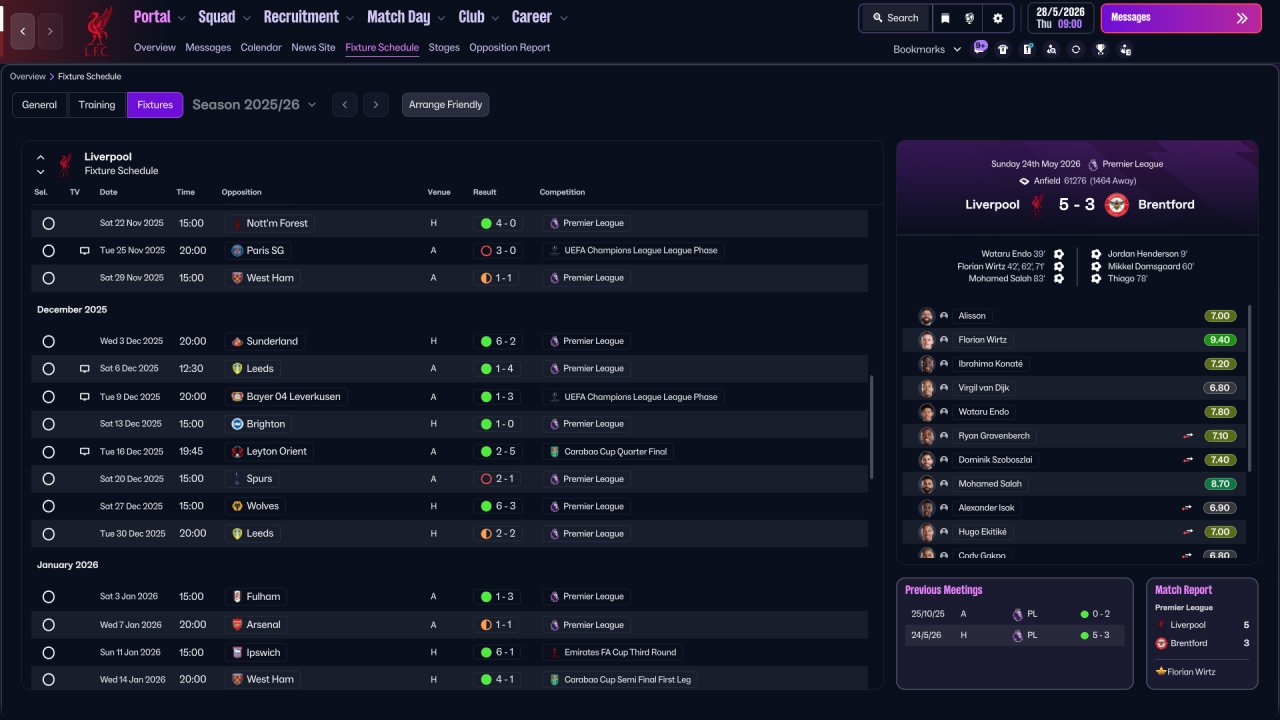Open the trophy bookmark icon
The width and height of the screenshot is (1280, 720).
coord(1100,49)
